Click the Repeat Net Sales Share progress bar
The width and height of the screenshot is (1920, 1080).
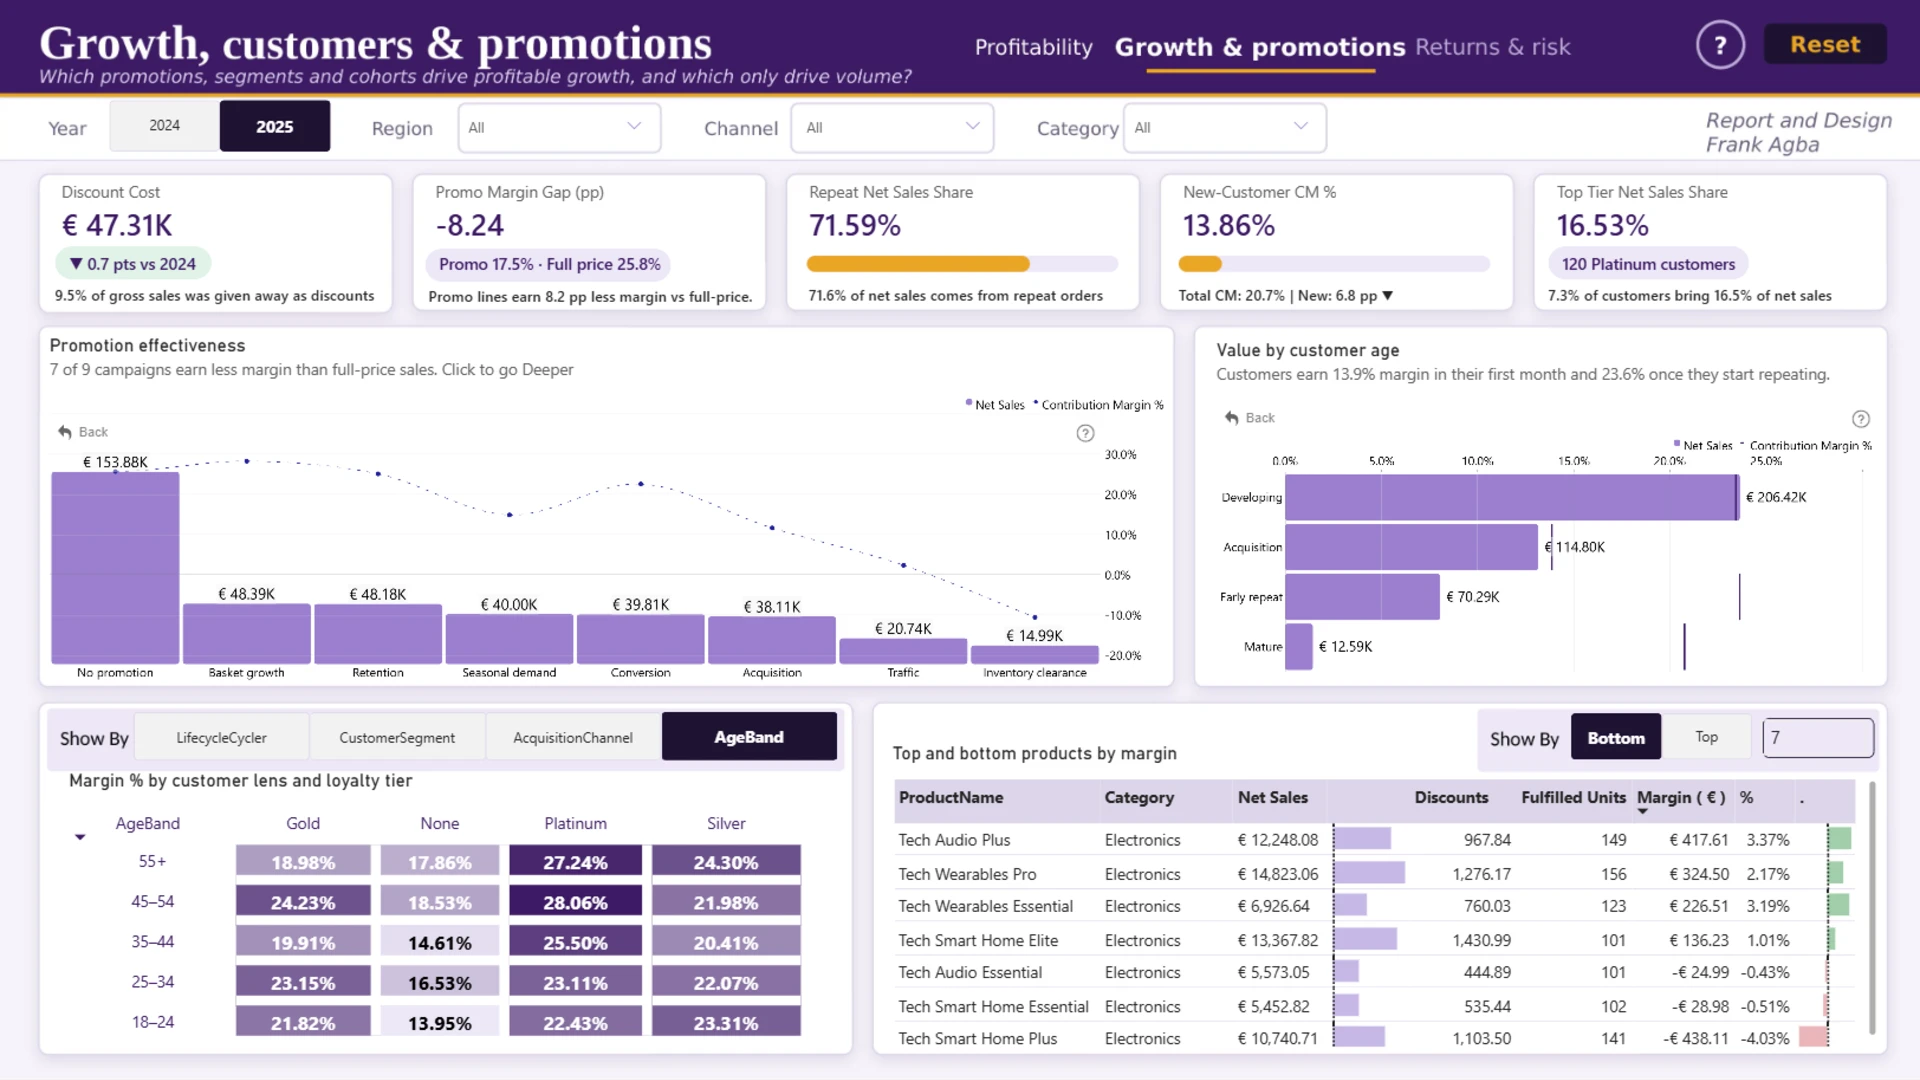point(962,264)
